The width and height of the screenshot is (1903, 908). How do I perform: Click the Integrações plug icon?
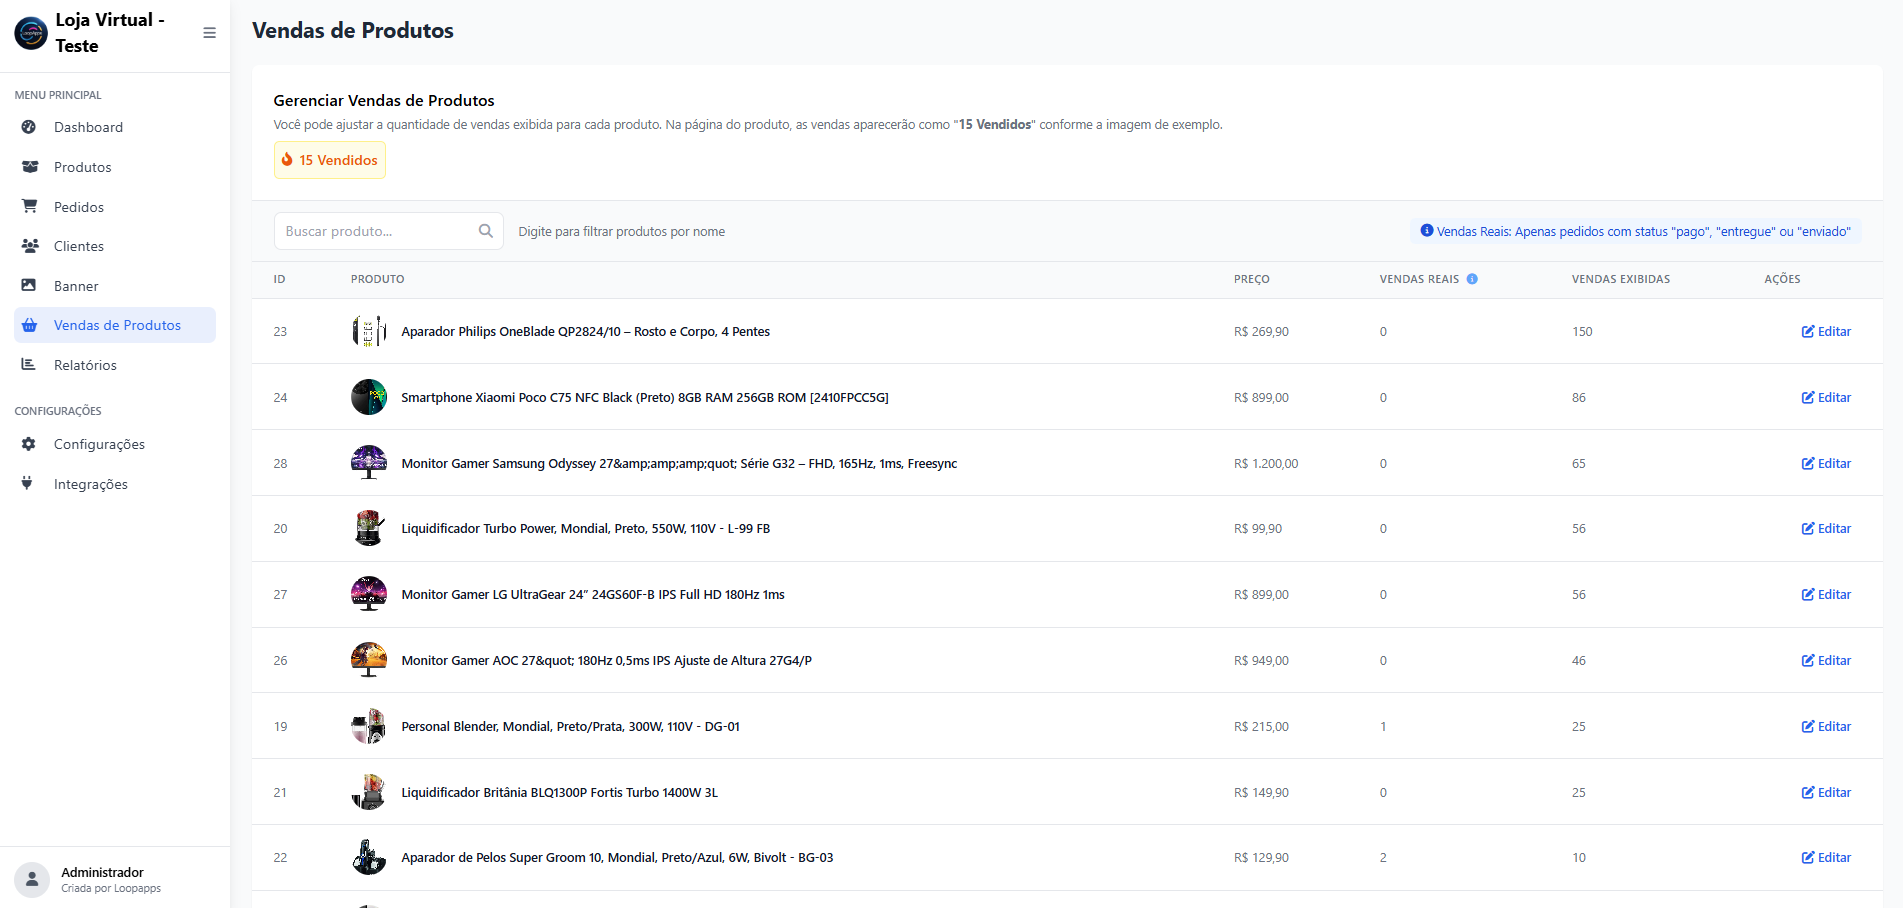(x=27, y=484)
